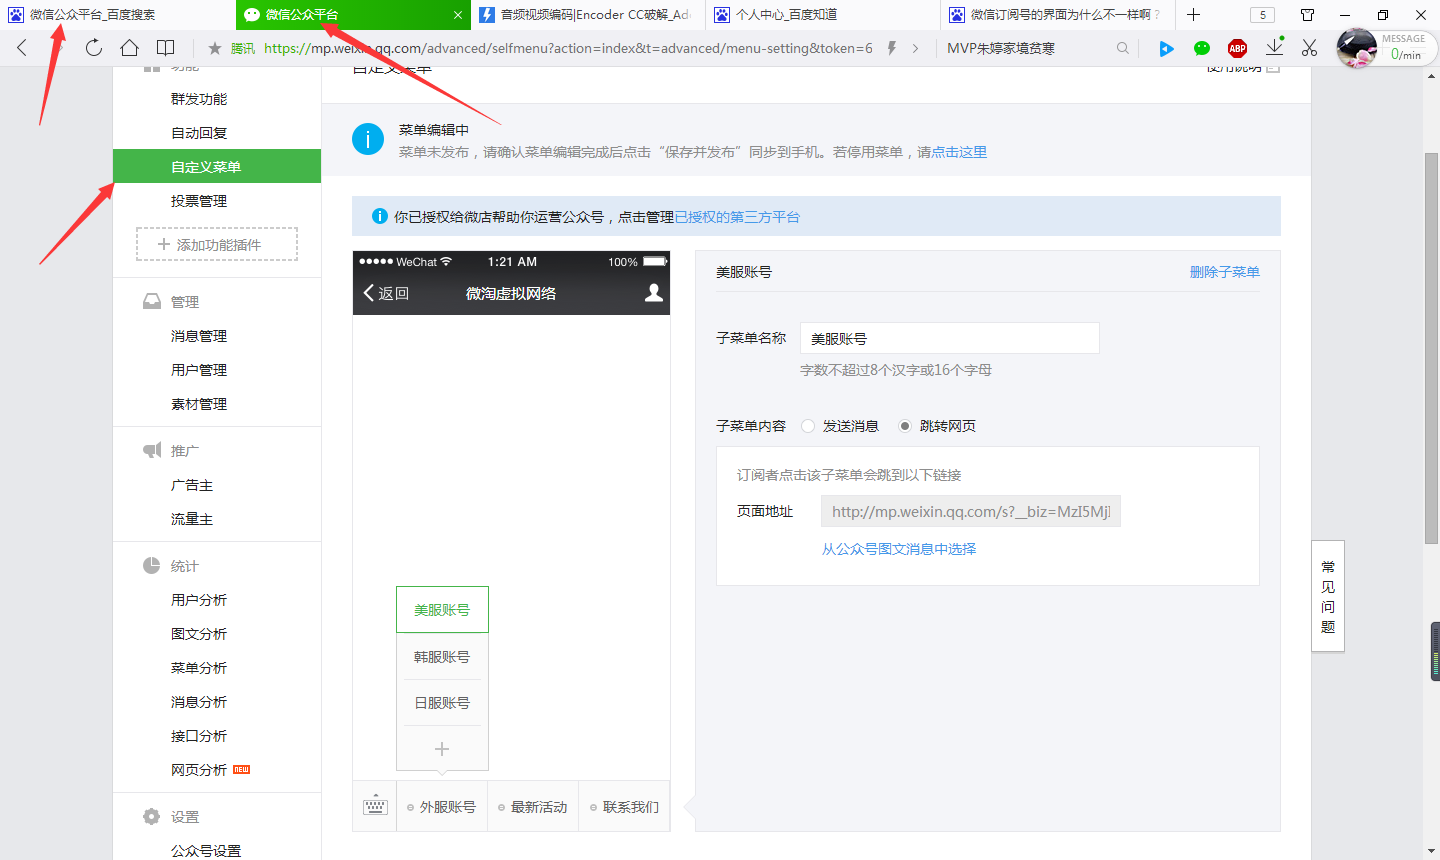1440x860 pixels.
Task: Select 韩服账号 submenu item in preview
Action: [442, 657]
